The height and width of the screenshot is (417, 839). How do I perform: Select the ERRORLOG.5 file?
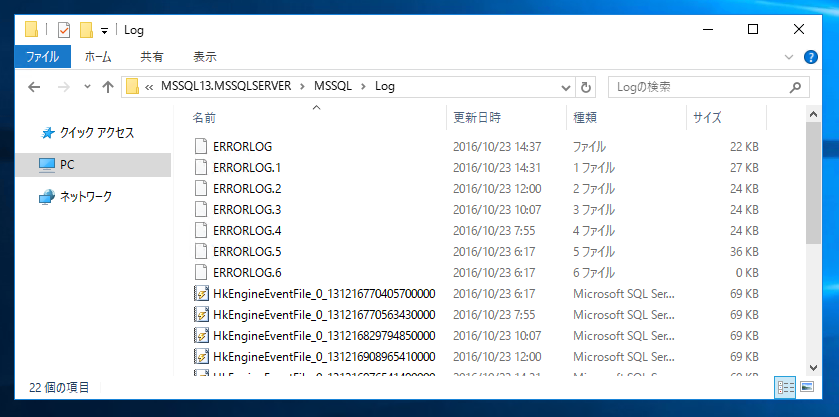coord(247,252)
